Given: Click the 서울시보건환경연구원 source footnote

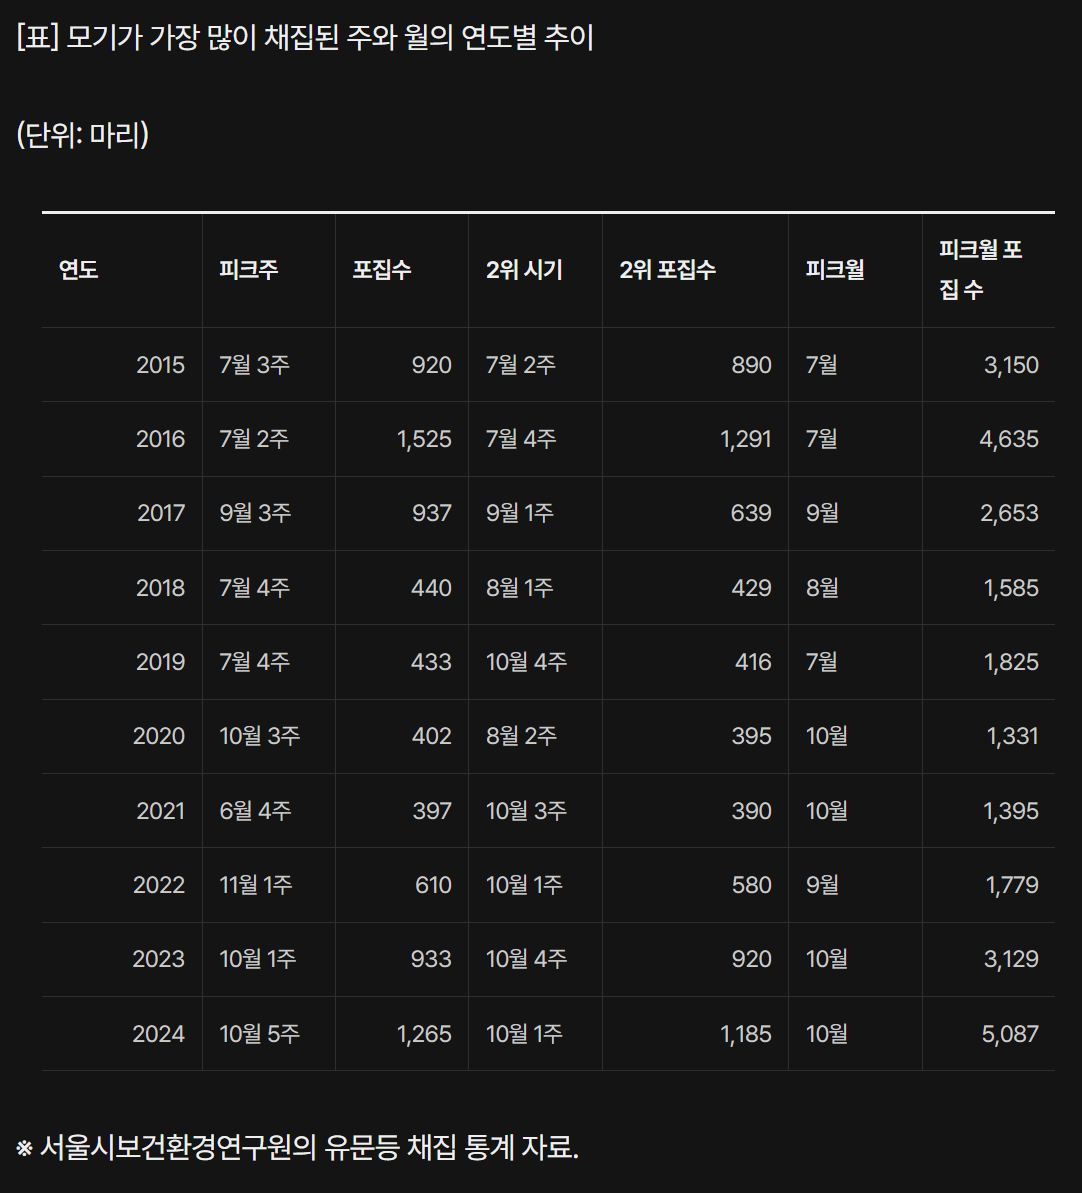Looking at the screenshot, I should pyautogui.click(x=298, y=1147).
